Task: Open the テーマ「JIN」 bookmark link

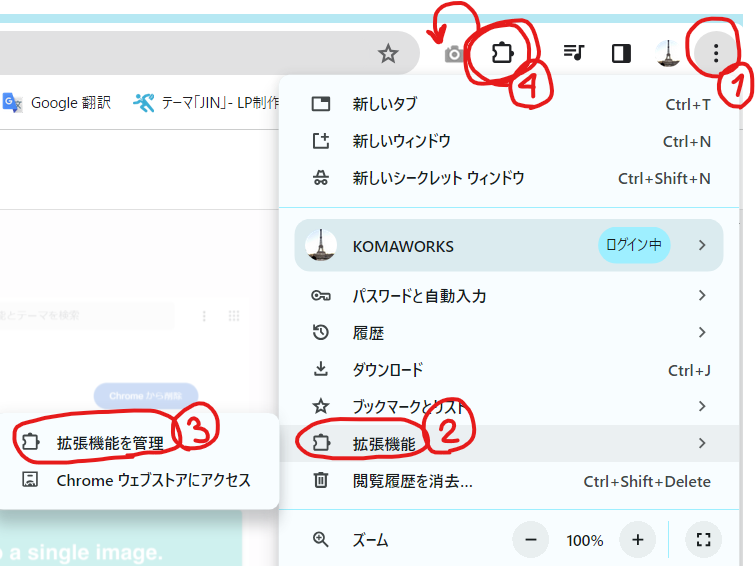Action: click(x=207, y=102)
